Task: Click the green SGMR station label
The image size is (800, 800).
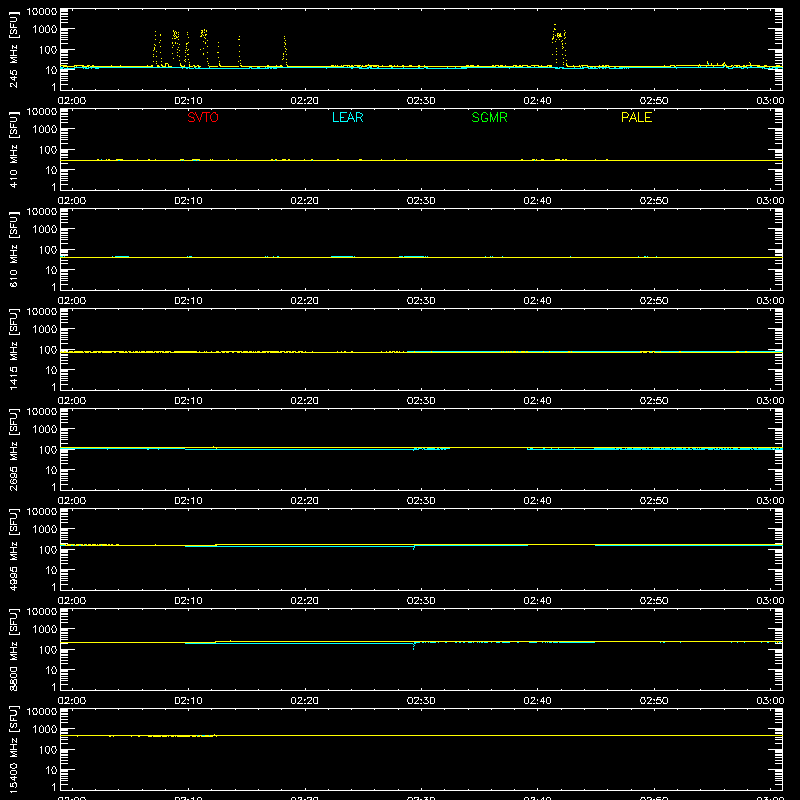Action: pos(489,117)
